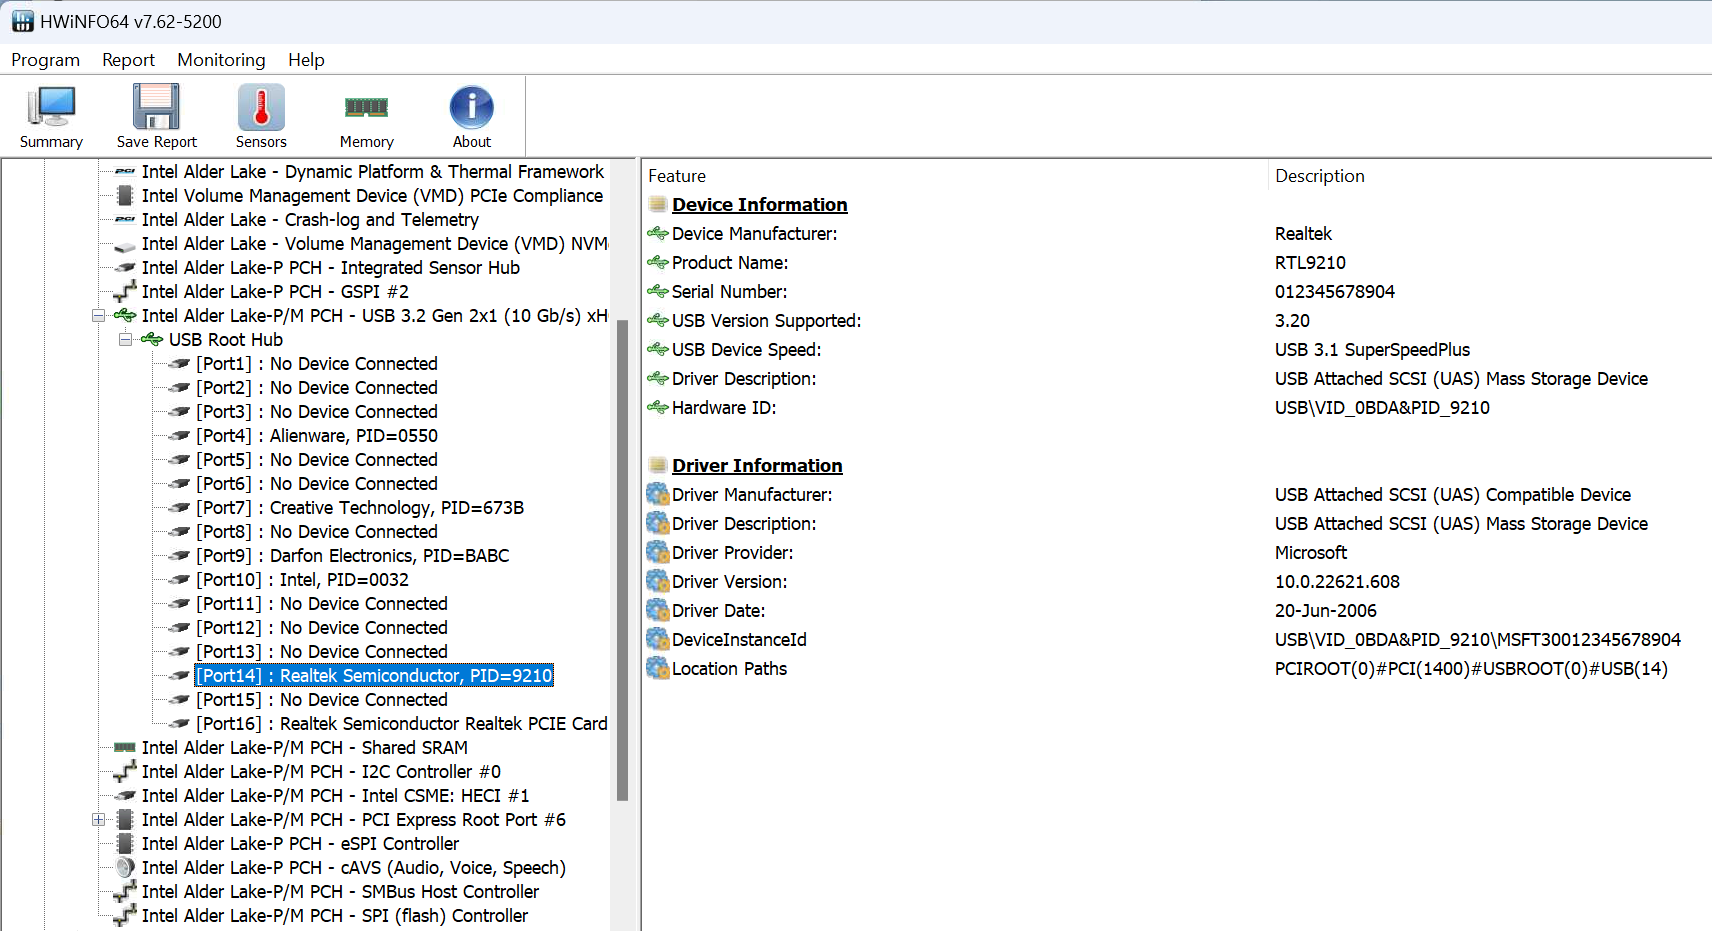Click the Driver Information heading

pyautogui.click(x=757, y=466)
